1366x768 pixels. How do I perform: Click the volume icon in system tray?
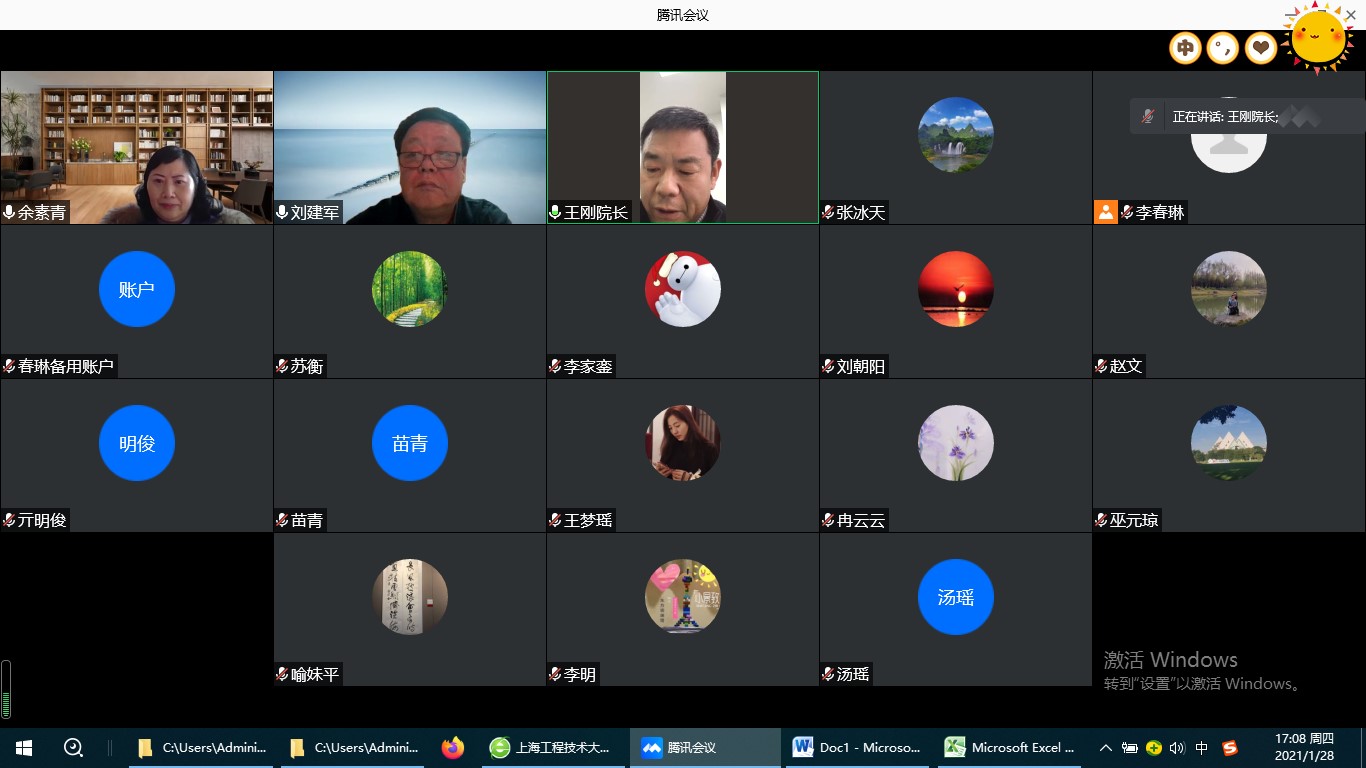click(1177, 747)
